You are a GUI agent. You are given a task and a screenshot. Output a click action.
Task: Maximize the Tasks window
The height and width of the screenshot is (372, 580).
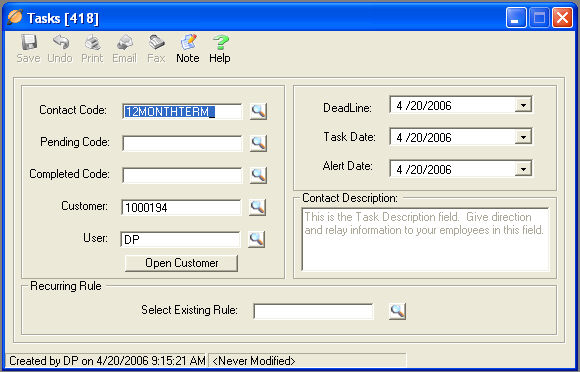[x=539, y=17]
